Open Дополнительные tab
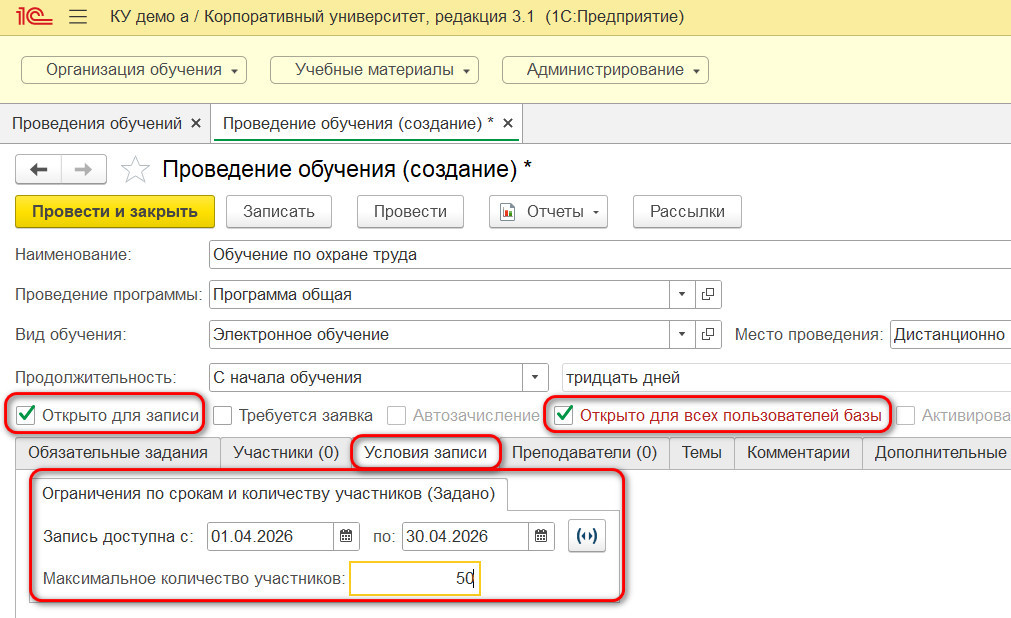The height and width of the screenshot is (618, 1011). [937, 453]
